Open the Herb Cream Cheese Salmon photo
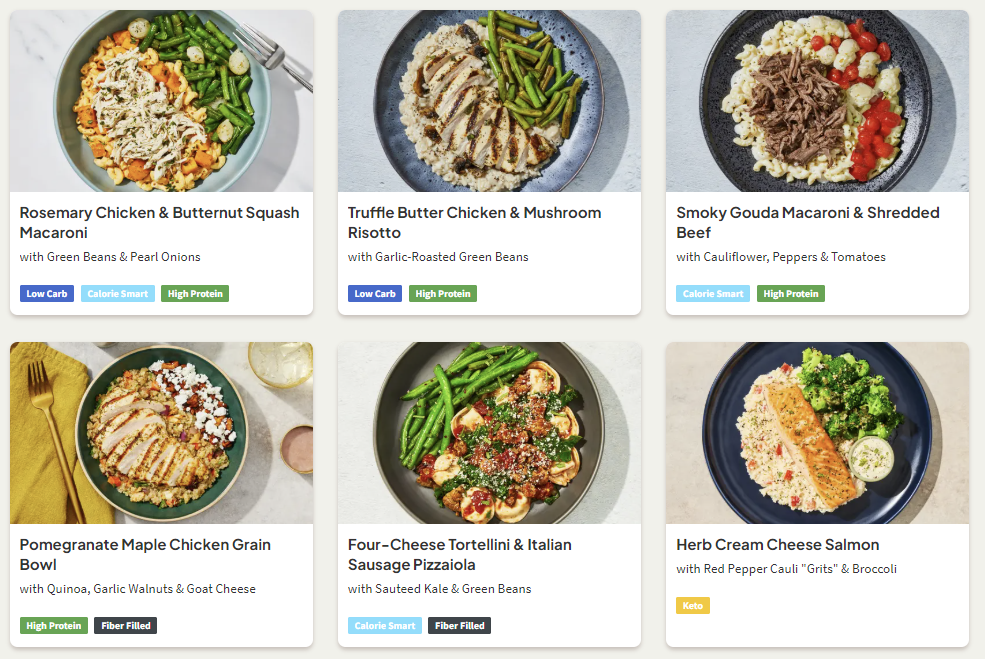985x659 pixels. pyautogui.click(x=817, y=433)
